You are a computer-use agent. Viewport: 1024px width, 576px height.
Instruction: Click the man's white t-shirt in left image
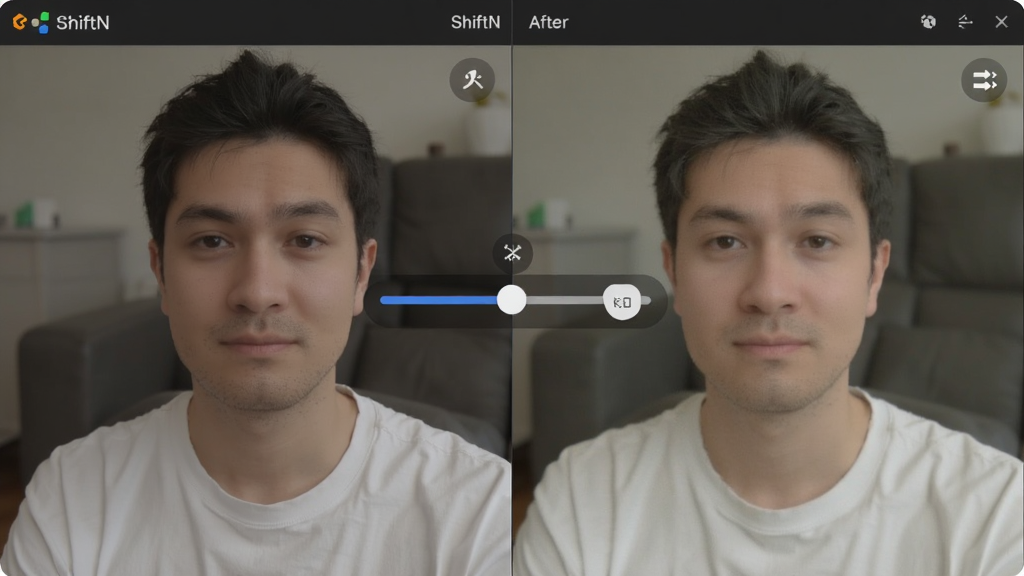(255, 496)
